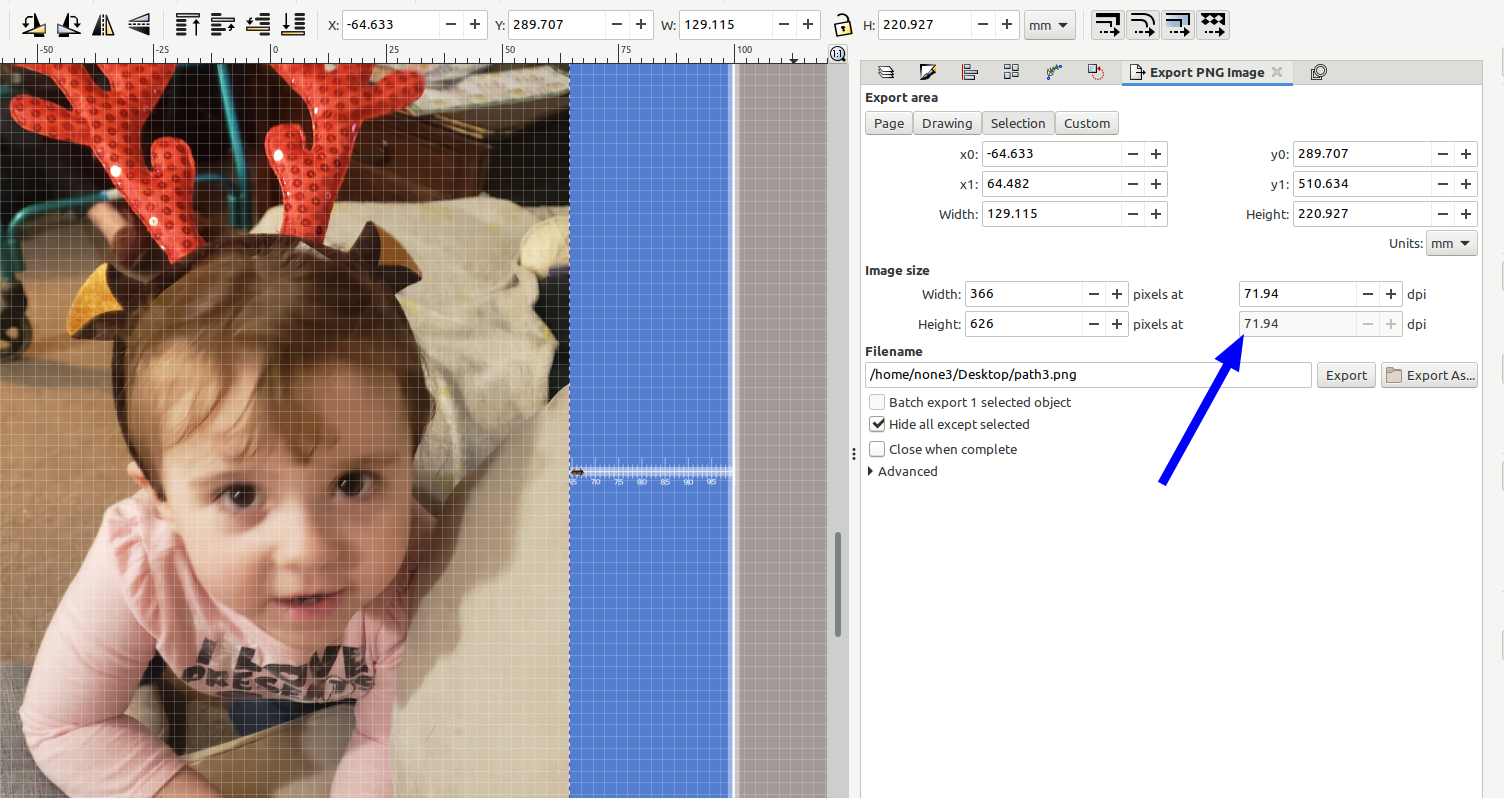This screenshot has height=798, width=1504.
Task: Open toolbar mm units dropdown
Action: [x=1049, y=25]
